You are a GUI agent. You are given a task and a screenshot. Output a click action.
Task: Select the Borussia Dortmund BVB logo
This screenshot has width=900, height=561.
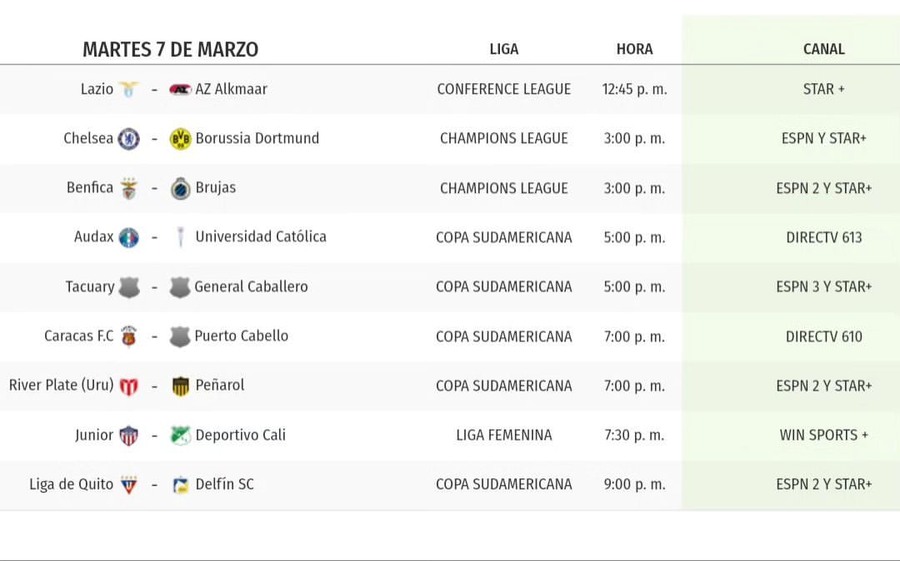180,139
